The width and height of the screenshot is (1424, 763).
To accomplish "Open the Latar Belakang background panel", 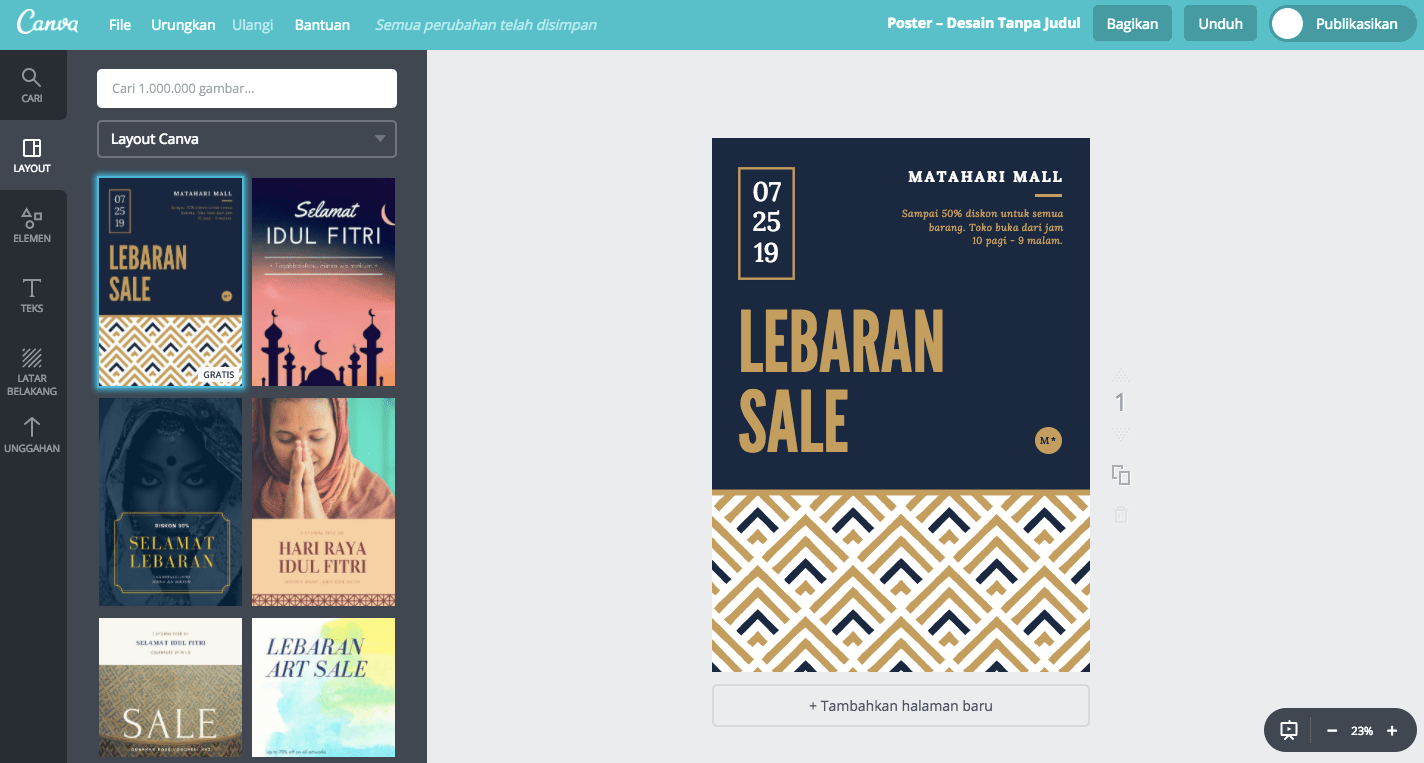I will point(32,371).
